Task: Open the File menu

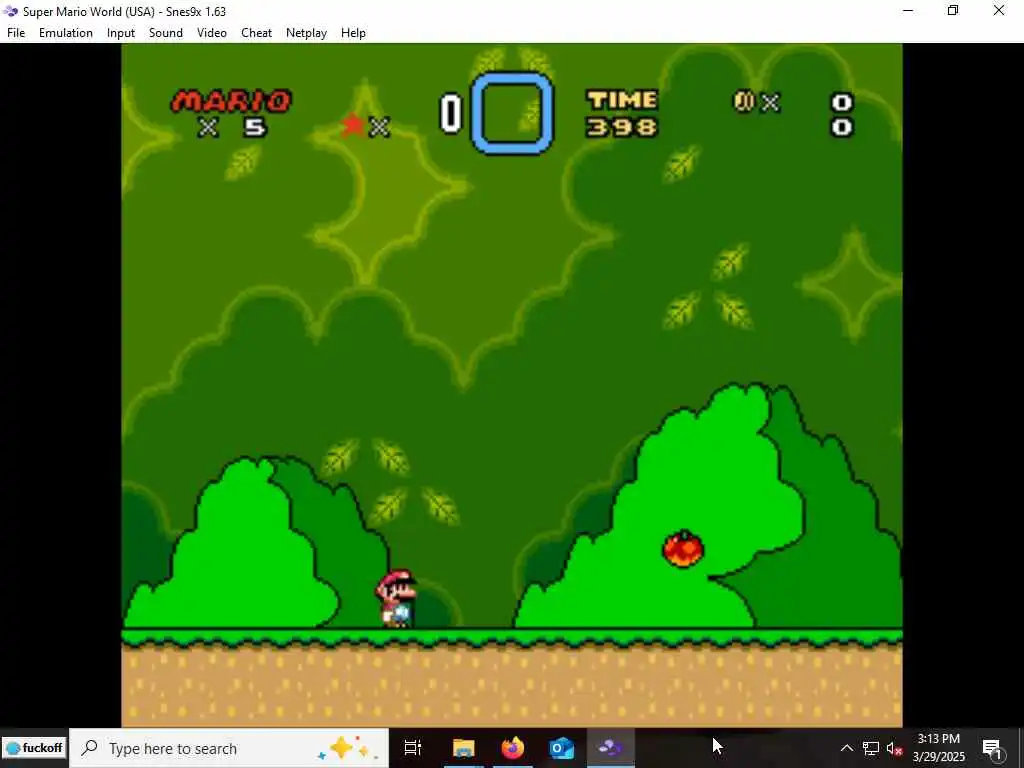Action: click(x=16, y=33)
